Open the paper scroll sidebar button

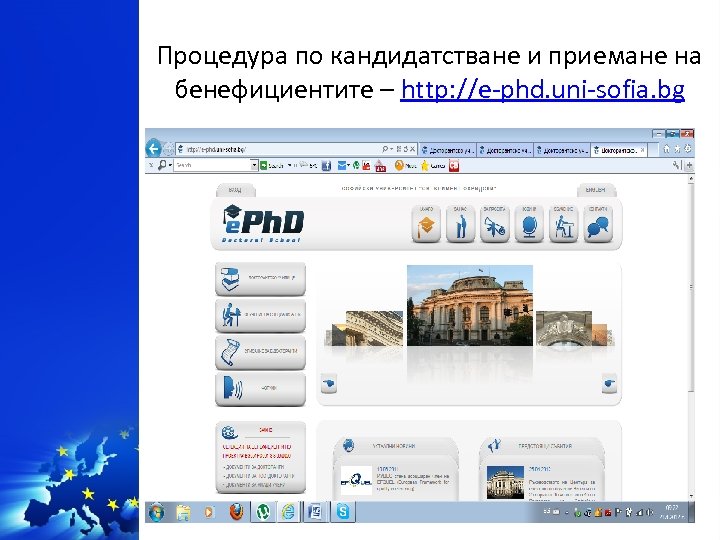coord(260,352)
